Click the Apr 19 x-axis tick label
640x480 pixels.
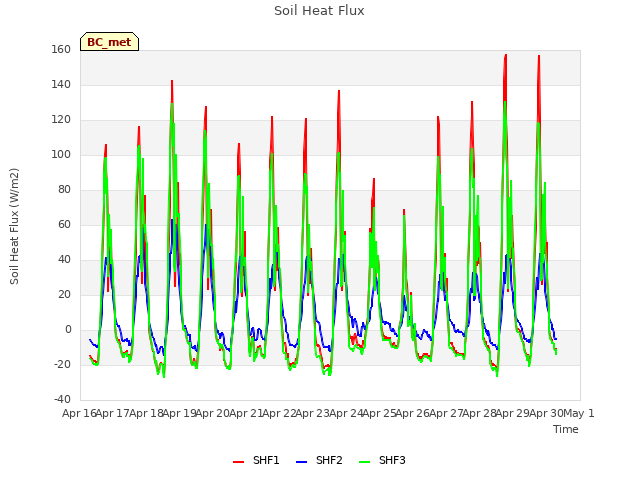click(180, 413)
